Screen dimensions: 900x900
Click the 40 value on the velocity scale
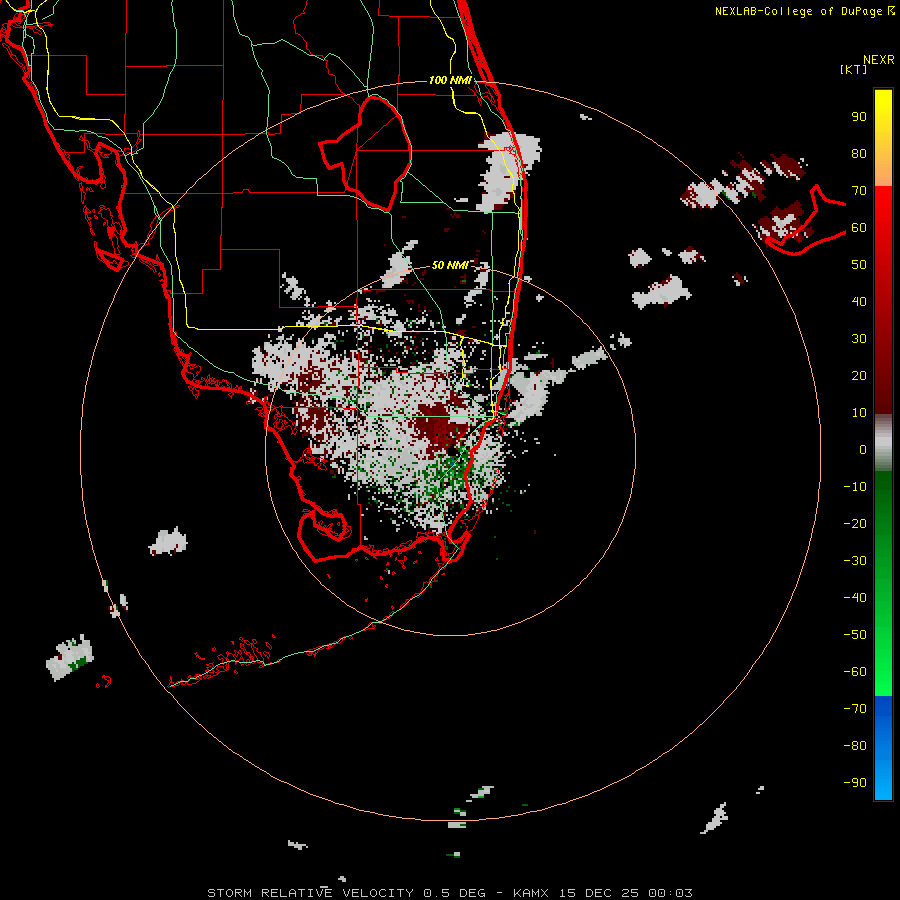[x=859, y=301]
